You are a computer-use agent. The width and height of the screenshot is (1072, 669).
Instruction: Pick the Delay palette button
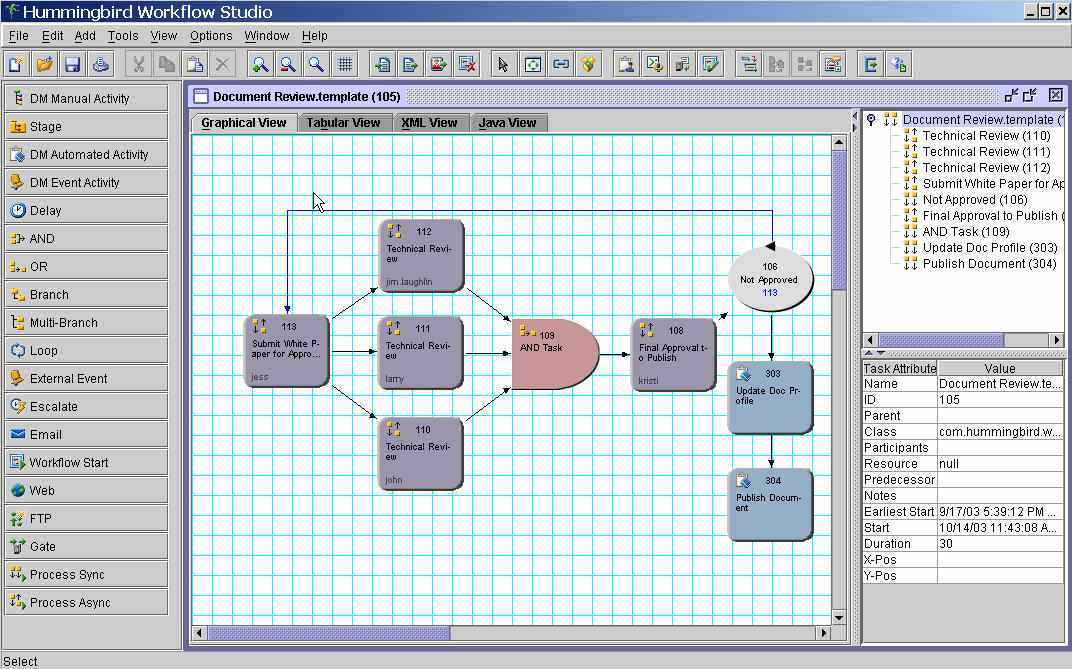point(86,210)
